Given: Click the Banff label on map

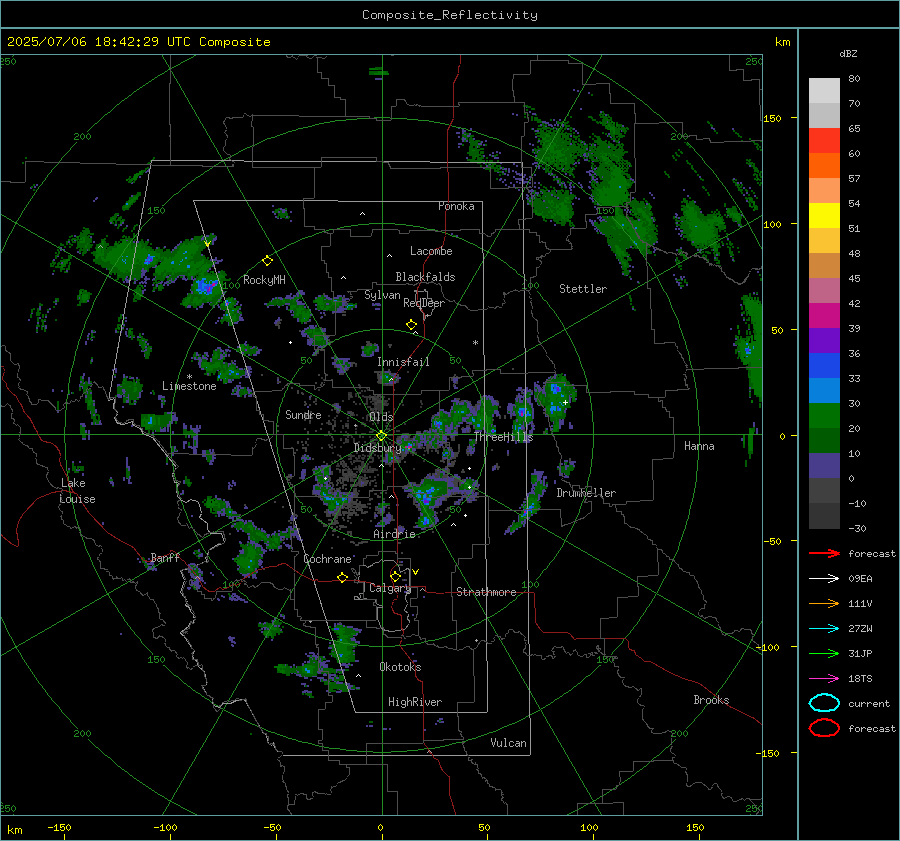Looking at the screenshot, I should click(x=165, y=558).
